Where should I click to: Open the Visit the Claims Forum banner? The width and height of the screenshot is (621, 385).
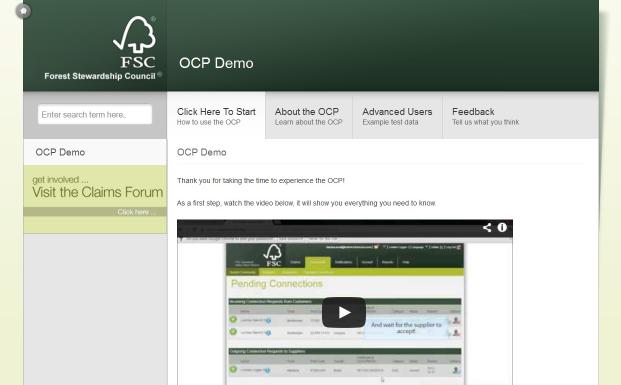click(x=95, y=199)
